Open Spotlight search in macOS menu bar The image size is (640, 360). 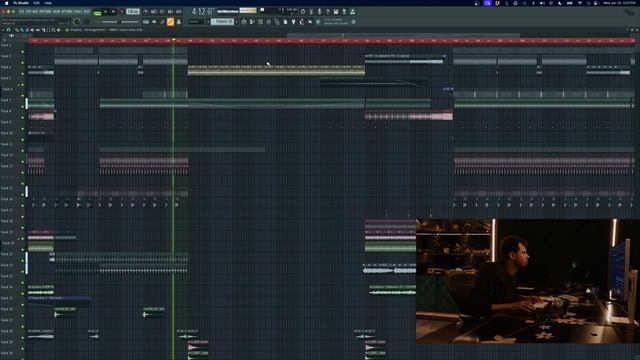click(588, 3)
